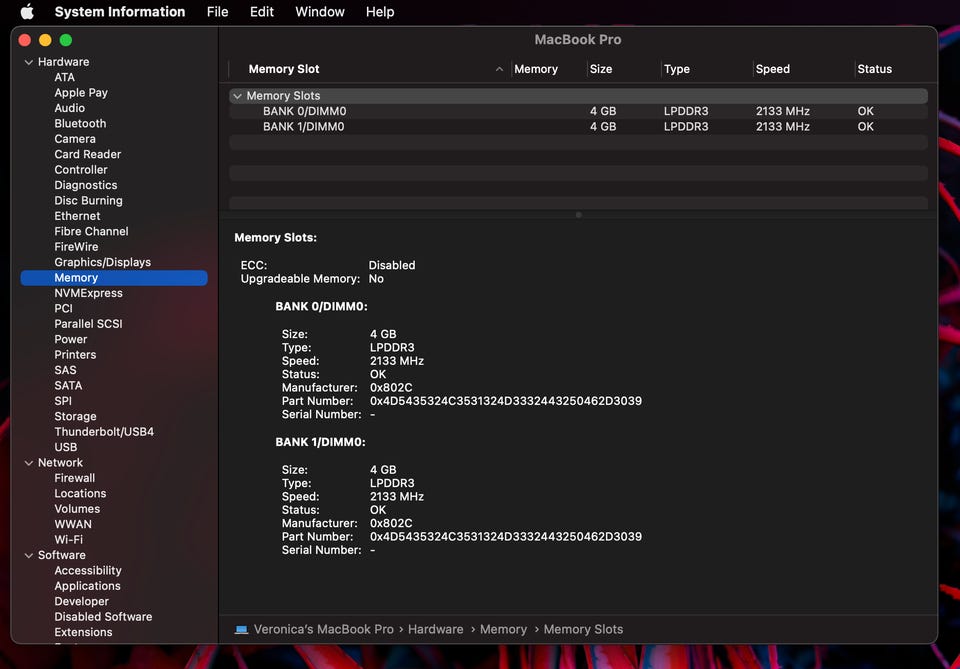Open the Window menu

click(320, 12)
